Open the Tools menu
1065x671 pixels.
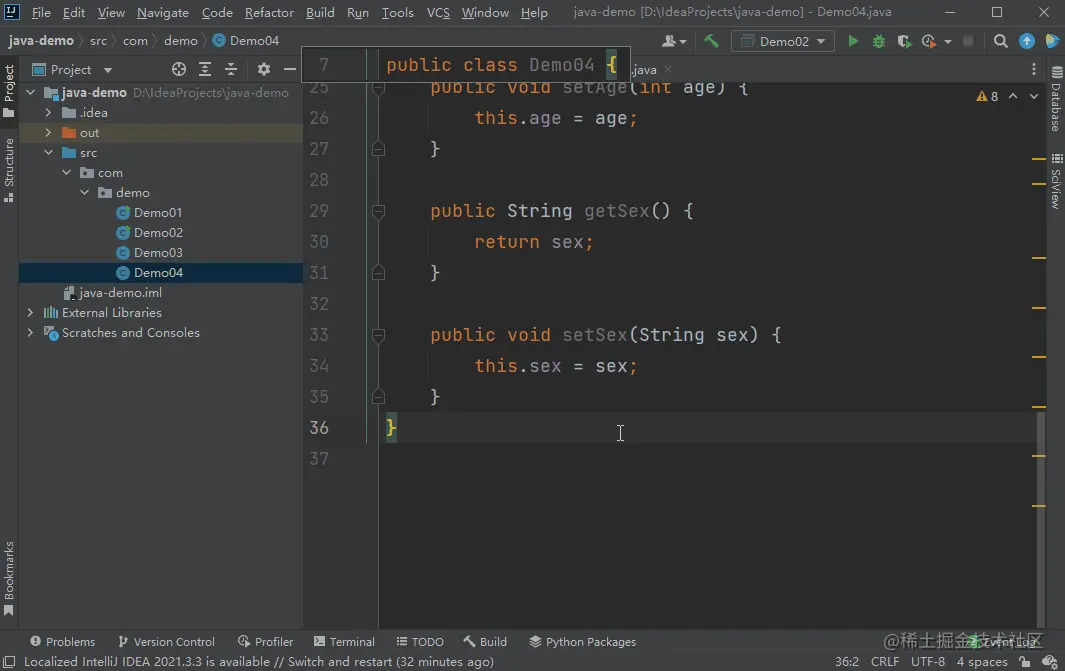click(397, 12)
